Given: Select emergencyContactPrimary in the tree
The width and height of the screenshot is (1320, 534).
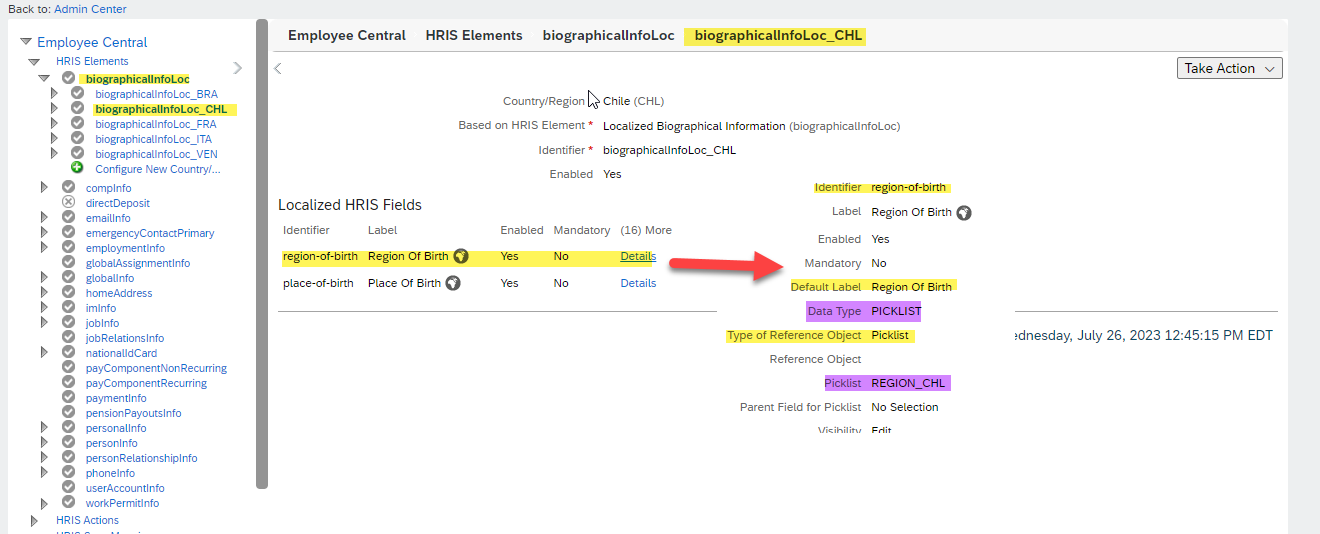Looking at the screenshot, I should [x=150, y=233].
